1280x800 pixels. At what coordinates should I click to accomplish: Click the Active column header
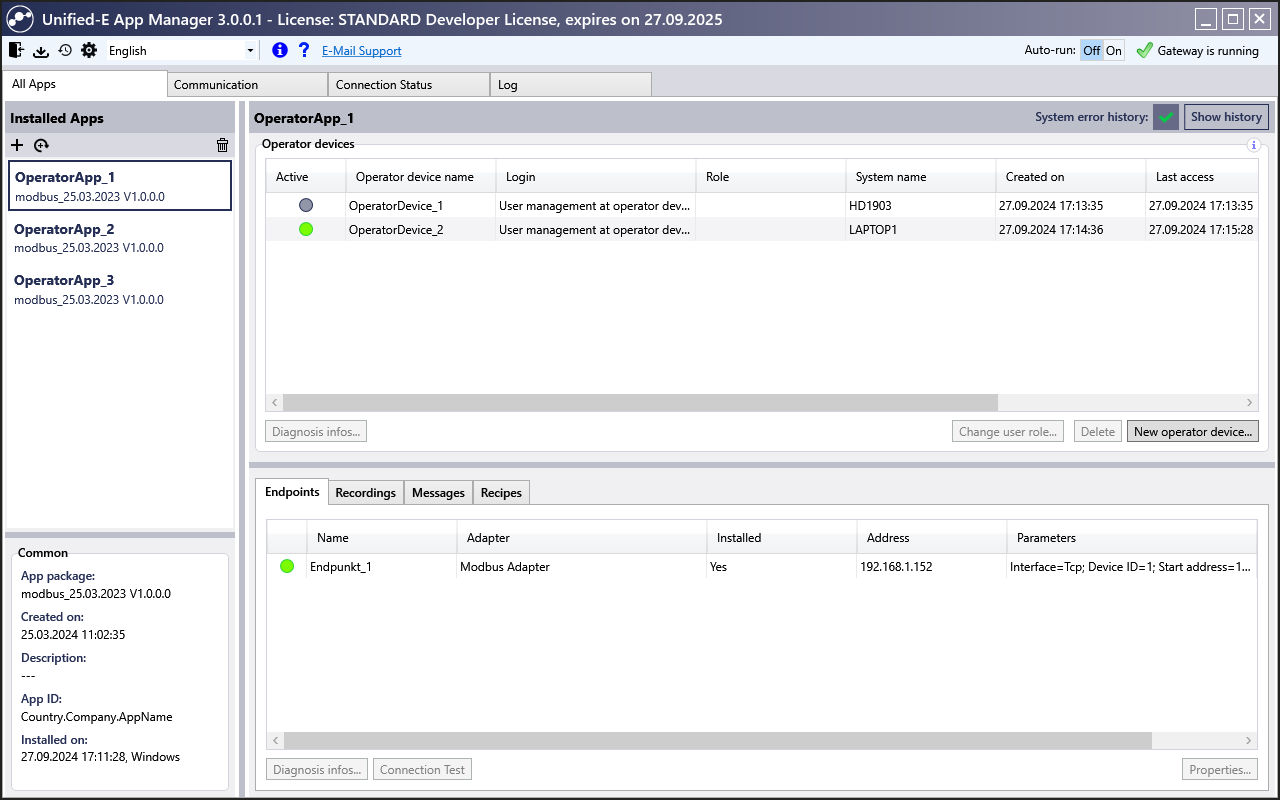(x=306, y=177)
